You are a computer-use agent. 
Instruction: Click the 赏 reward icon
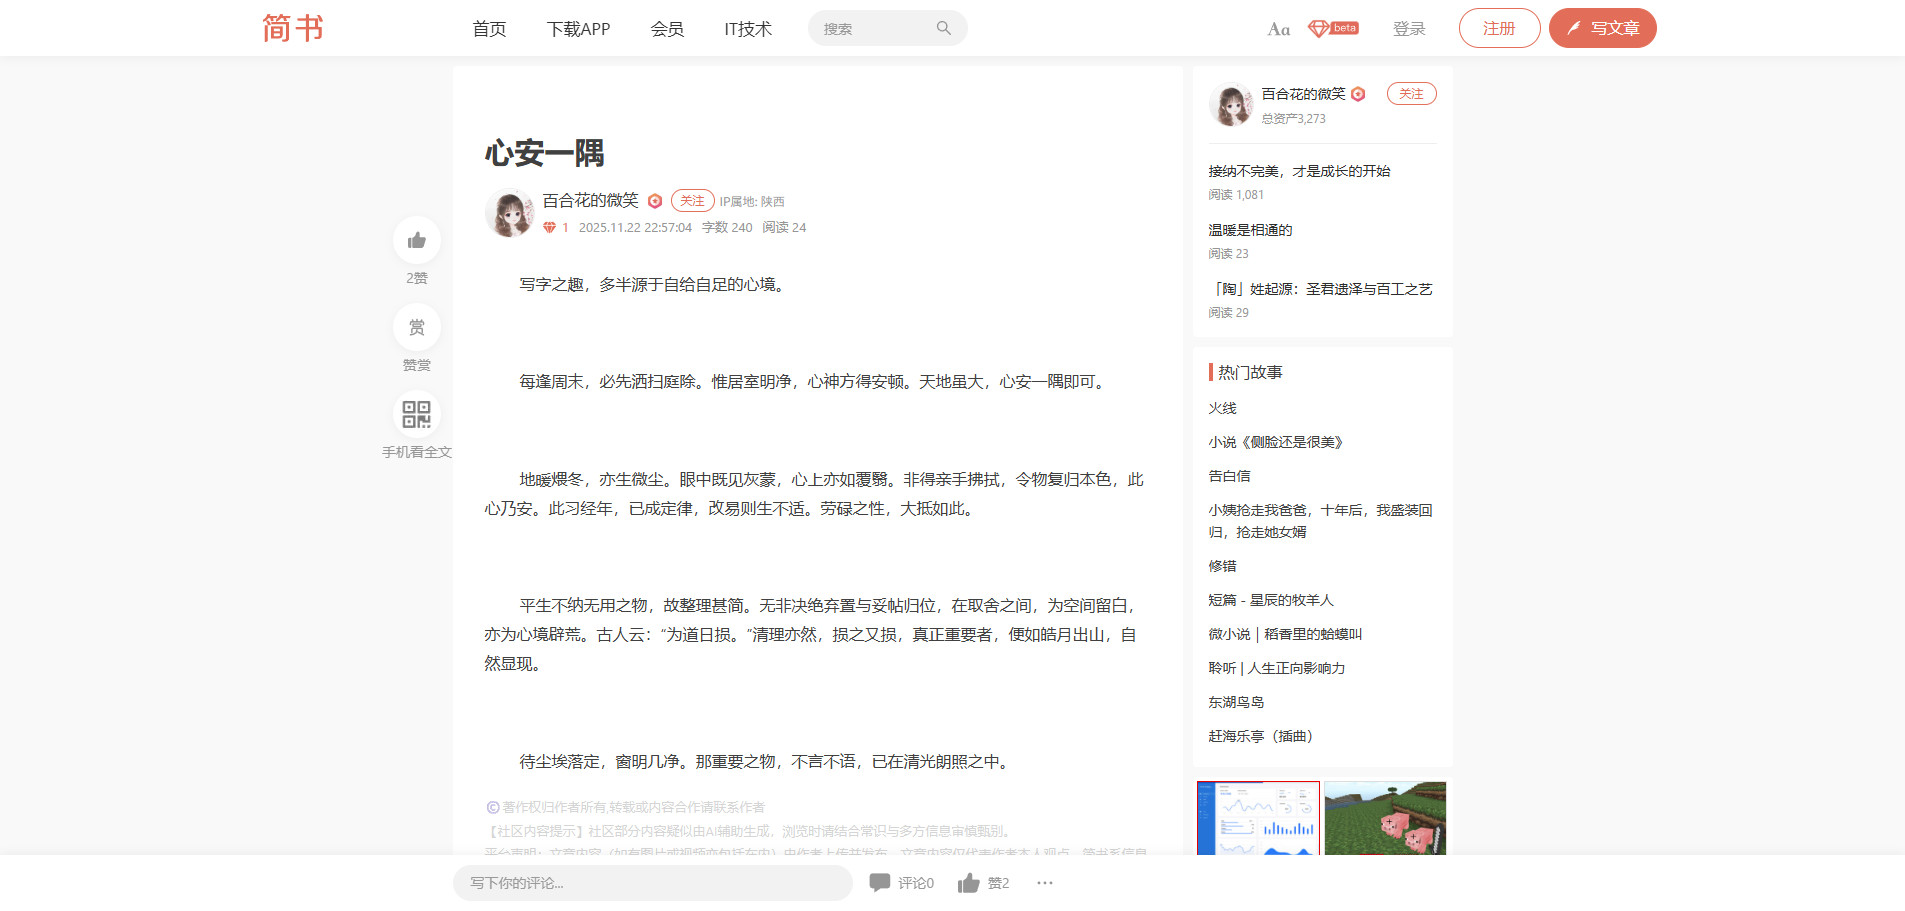coord(417,327)
